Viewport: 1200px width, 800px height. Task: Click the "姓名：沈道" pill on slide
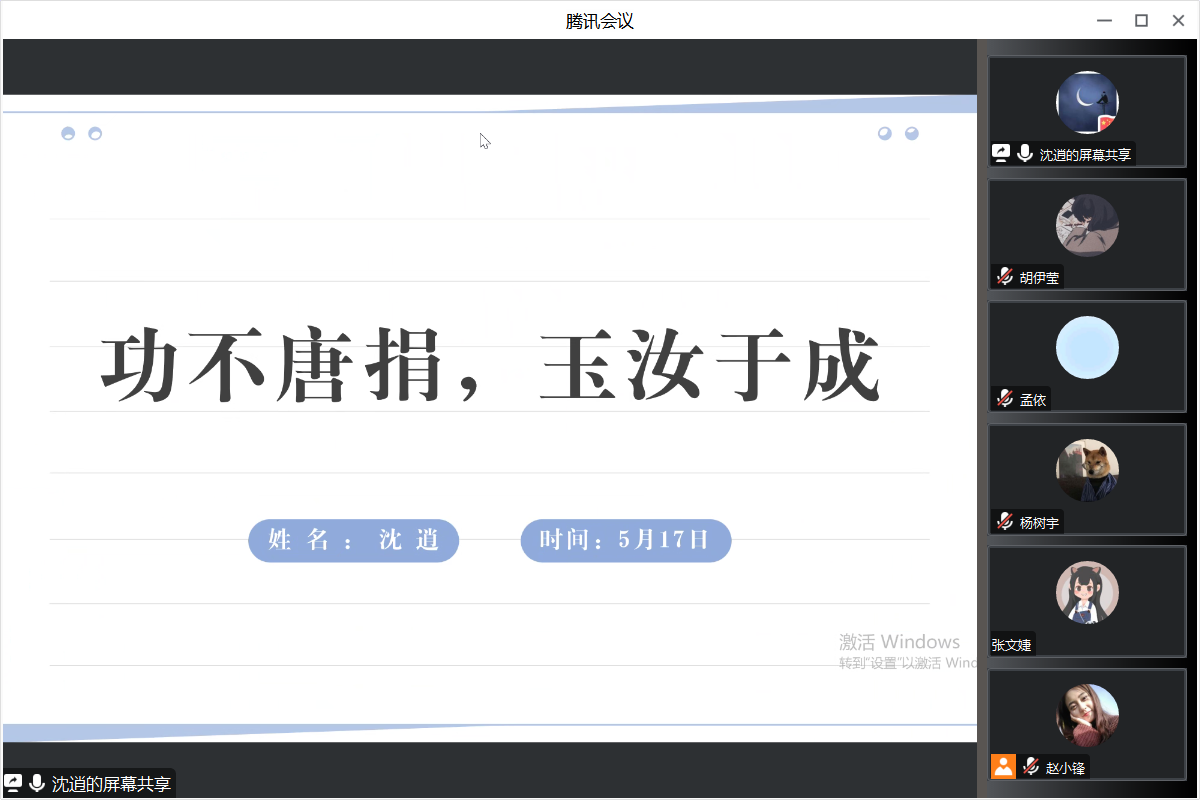353,541
